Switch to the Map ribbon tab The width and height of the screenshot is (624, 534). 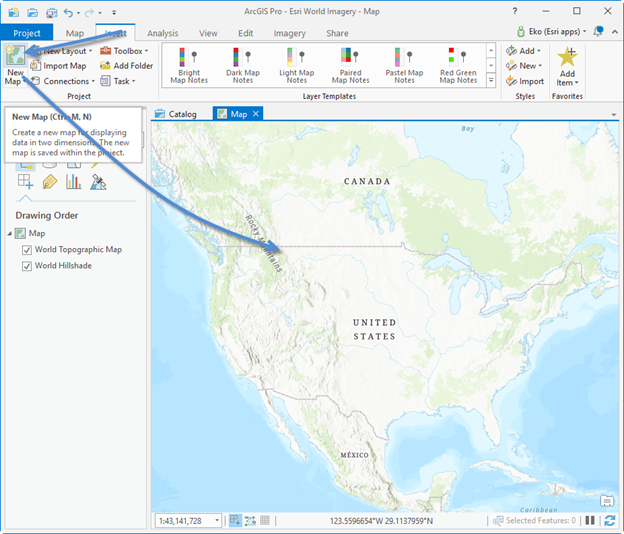click(75, 33)
